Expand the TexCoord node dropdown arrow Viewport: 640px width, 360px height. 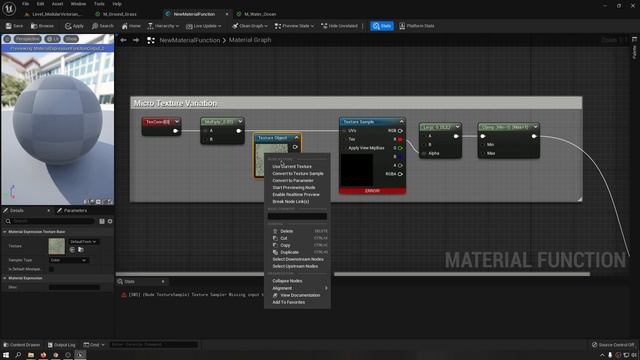(x=177, y=122)
